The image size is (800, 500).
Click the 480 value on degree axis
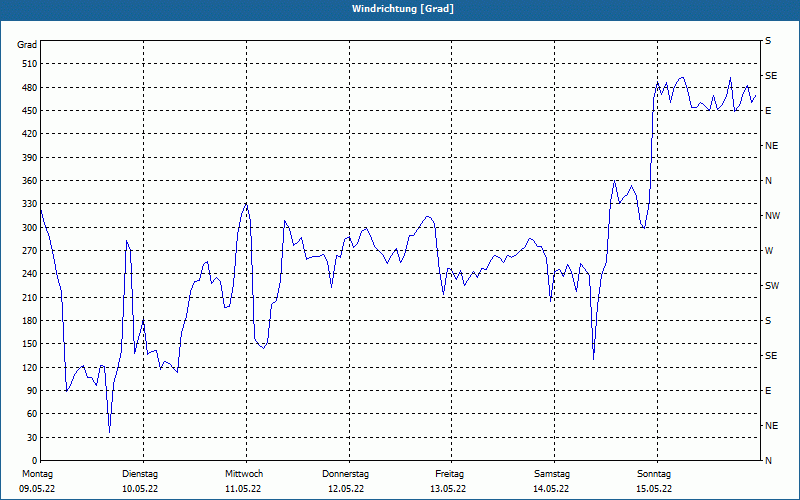point(30,87)
